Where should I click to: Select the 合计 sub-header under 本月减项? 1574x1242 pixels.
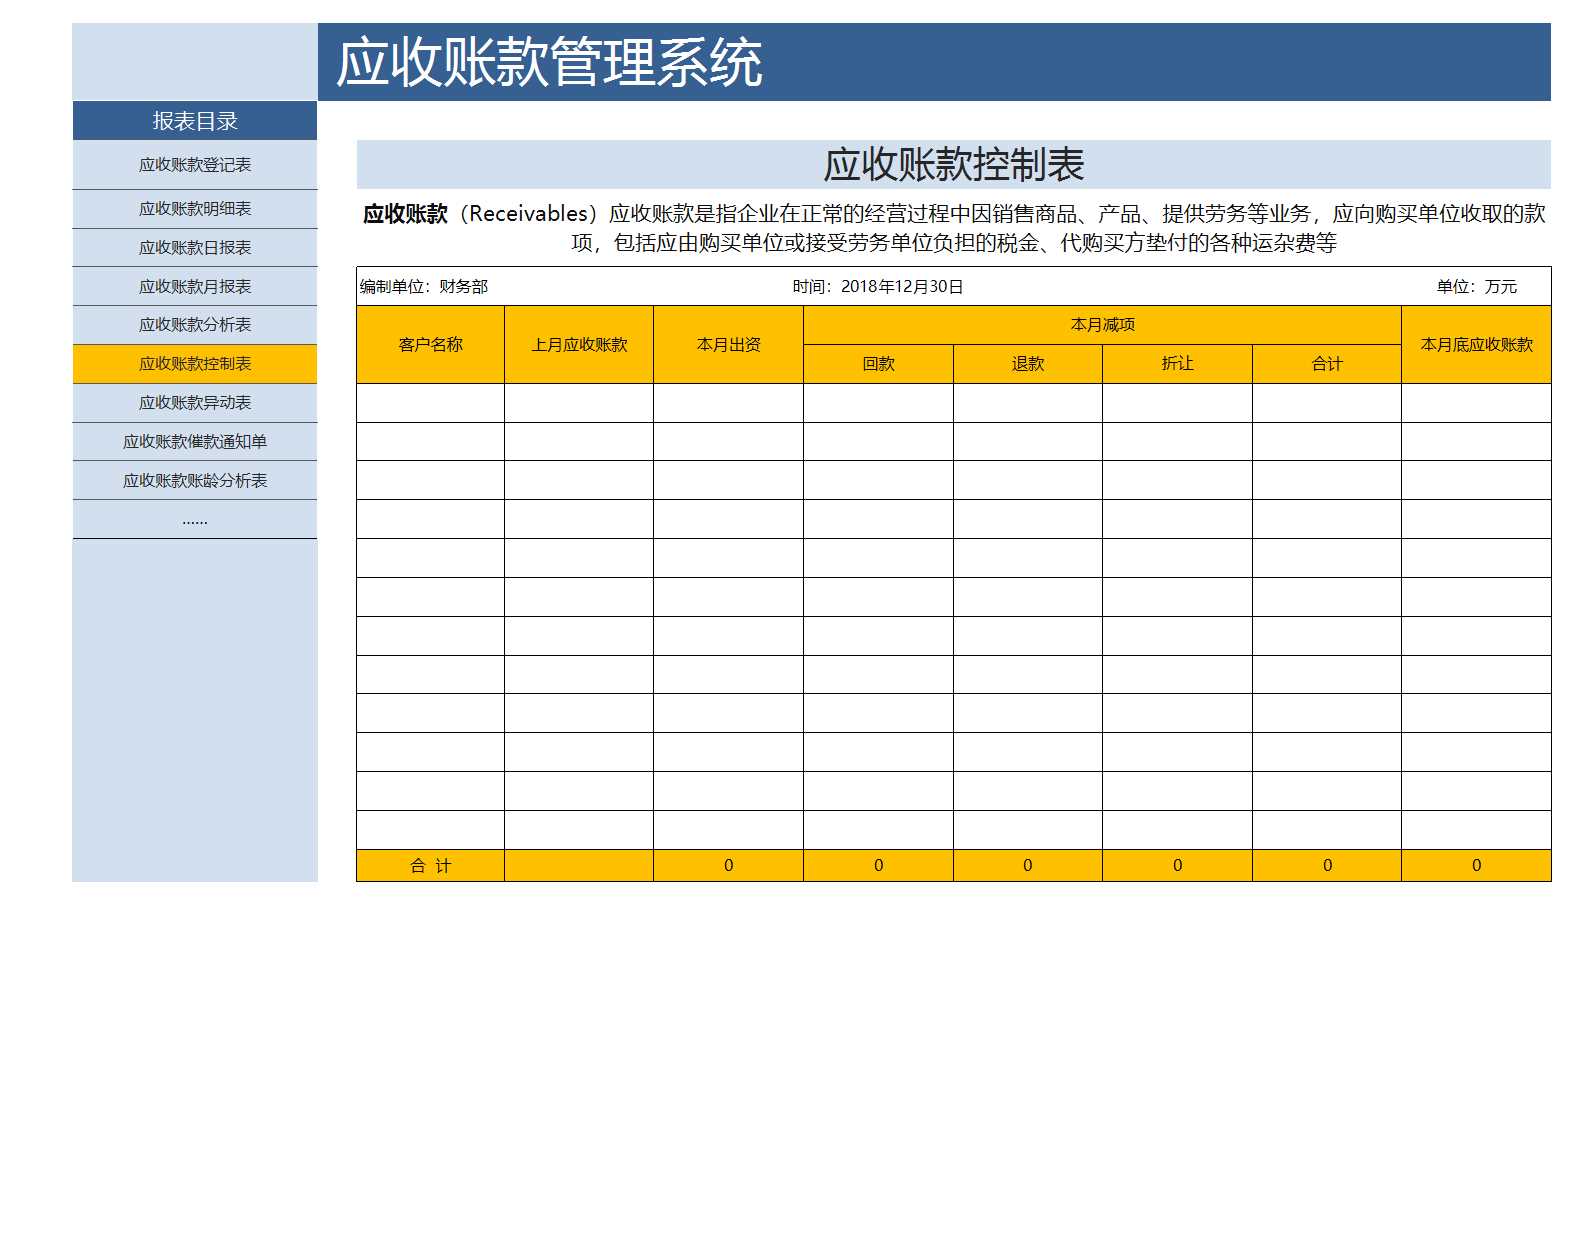tap(1327, 364)
